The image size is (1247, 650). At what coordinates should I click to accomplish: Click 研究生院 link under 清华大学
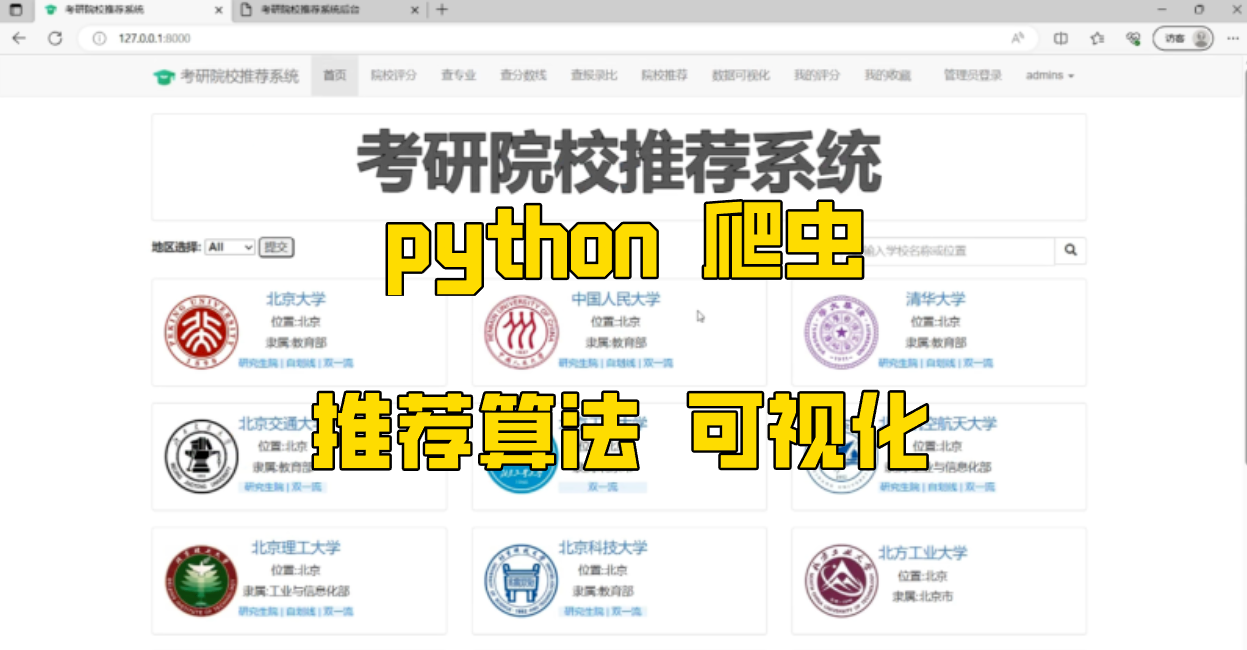[x=898, y=363]
